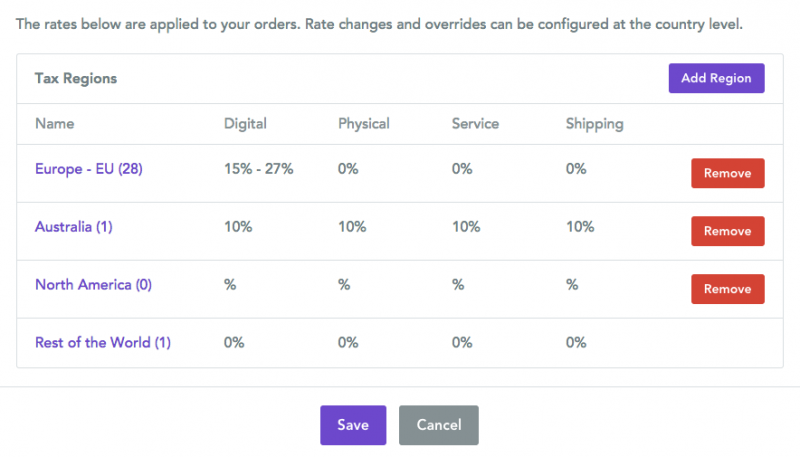Select Rest of the World's Physical rate cell
Screen dimensions: 800x457
coord(348,343)
